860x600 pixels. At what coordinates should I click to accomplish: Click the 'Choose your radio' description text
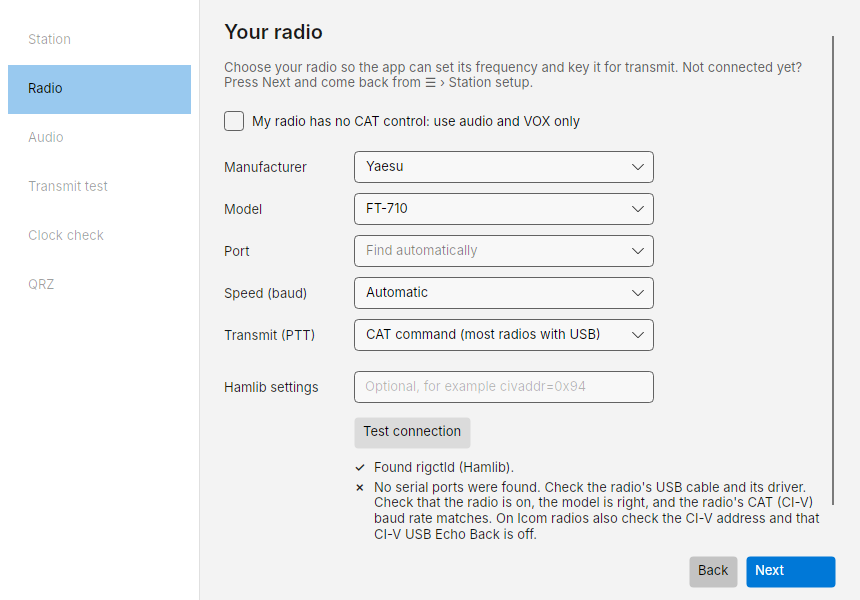point(513,75)
